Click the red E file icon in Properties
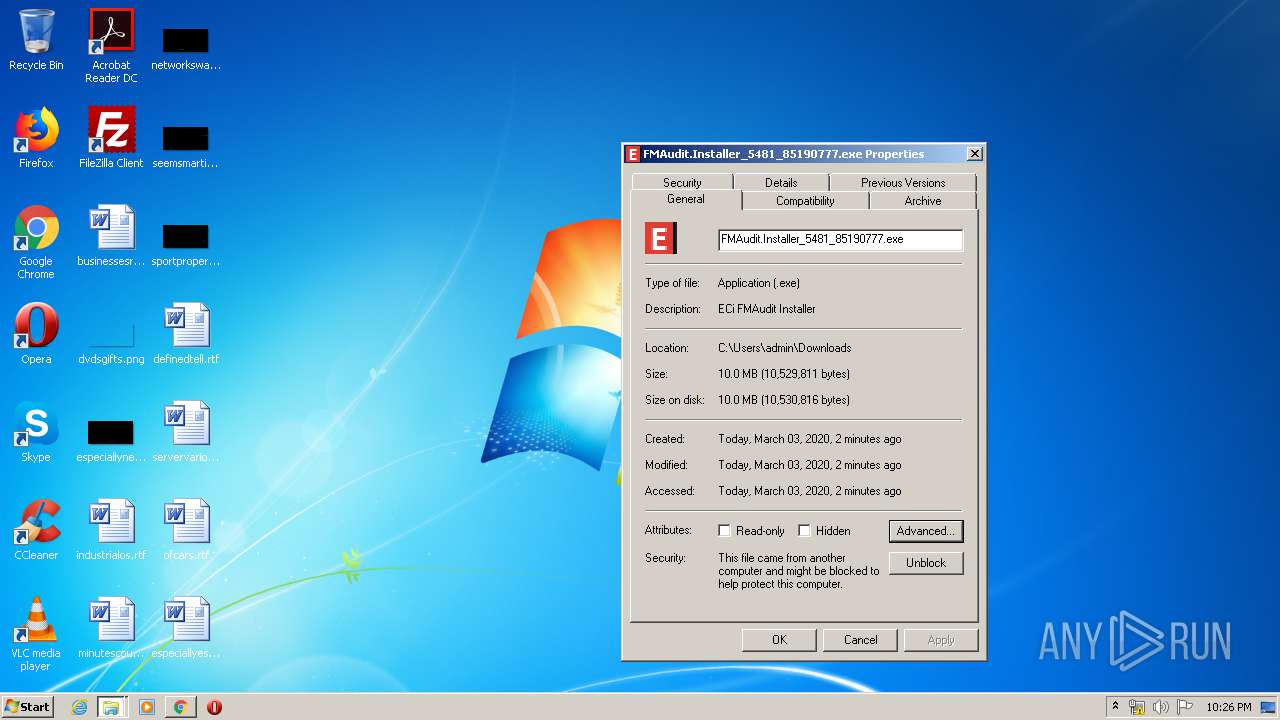The width and height of the screenshot is (1280, 720). (x=660, y=238)
